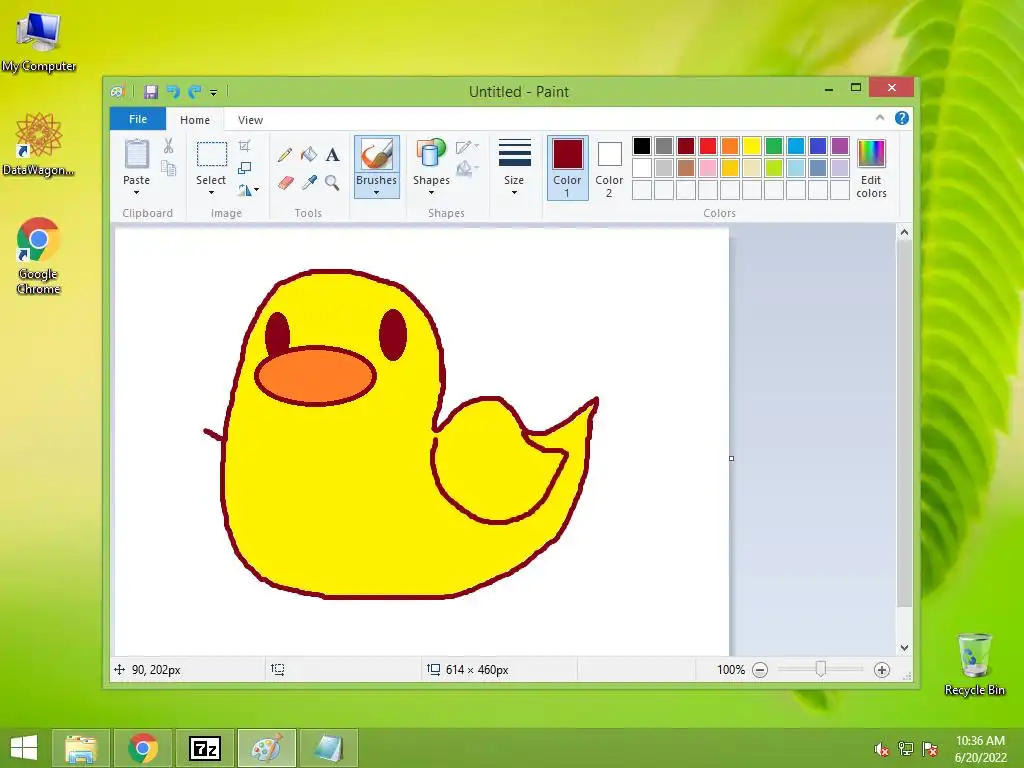This screenshot has height=768, width=1024.
Task: Open the File menu
Action: pos(138,119)
